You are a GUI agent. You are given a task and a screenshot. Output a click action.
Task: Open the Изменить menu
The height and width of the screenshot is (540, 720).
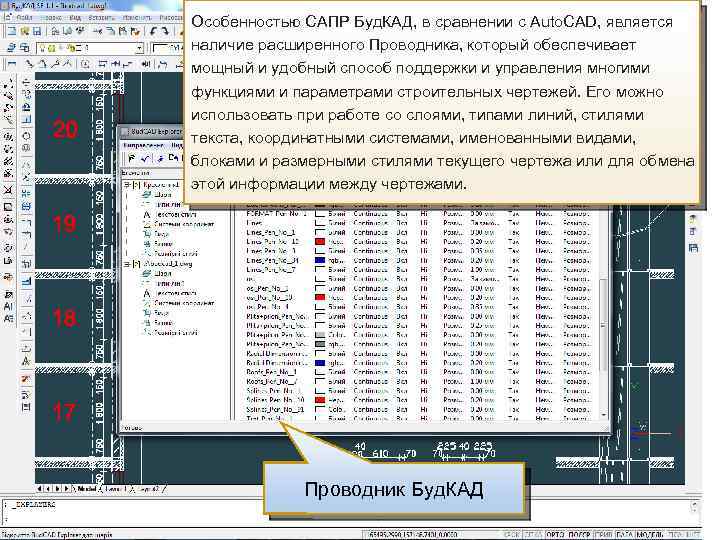(136, 17)
